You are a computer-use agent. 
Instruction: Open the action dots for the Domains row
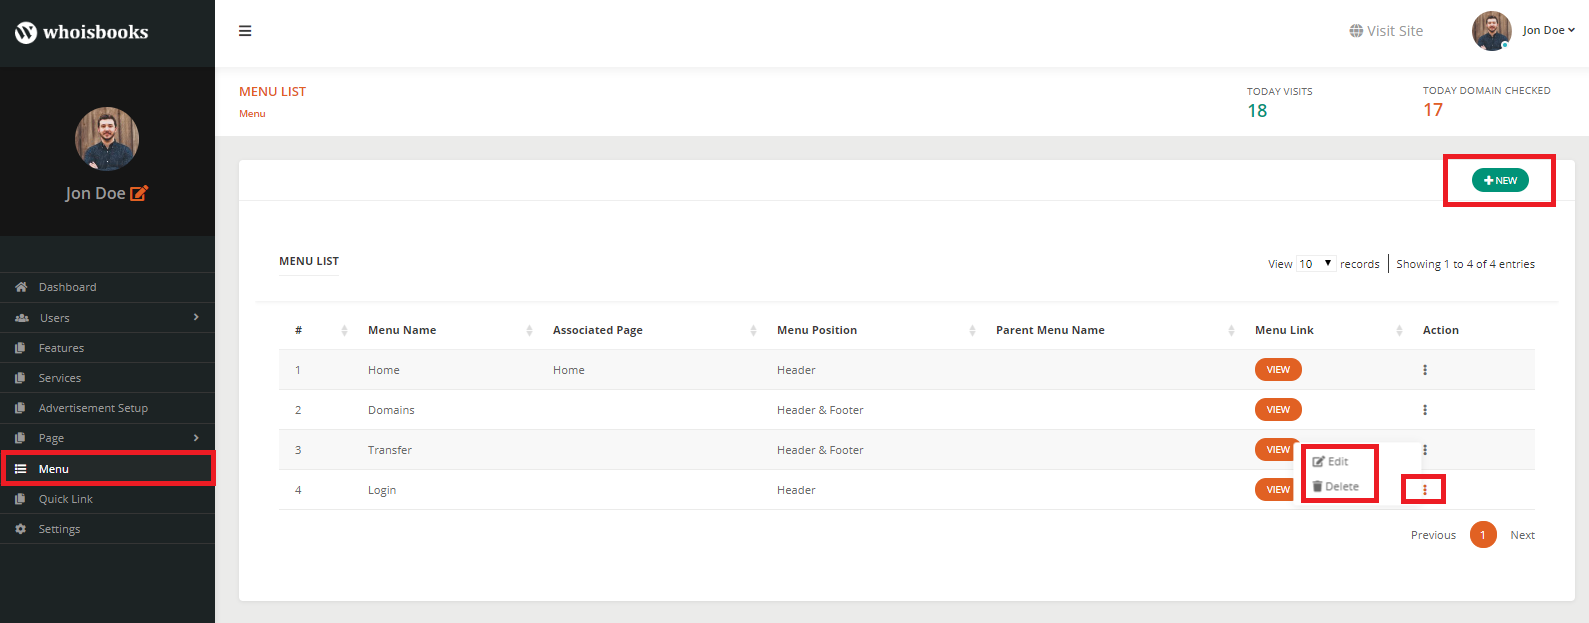click(1425, 410)
